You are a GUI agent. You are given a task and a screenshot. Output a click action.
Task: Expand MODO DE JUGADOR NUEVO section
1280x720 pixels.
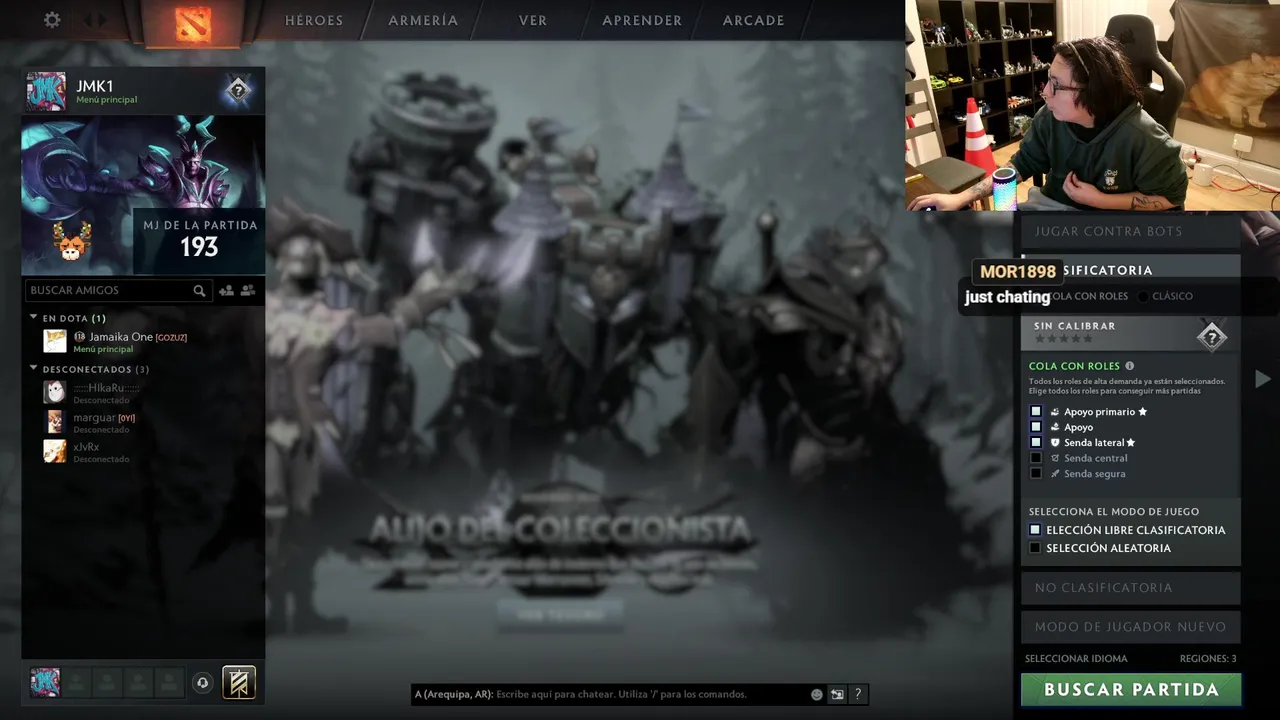click(1130, 627)
